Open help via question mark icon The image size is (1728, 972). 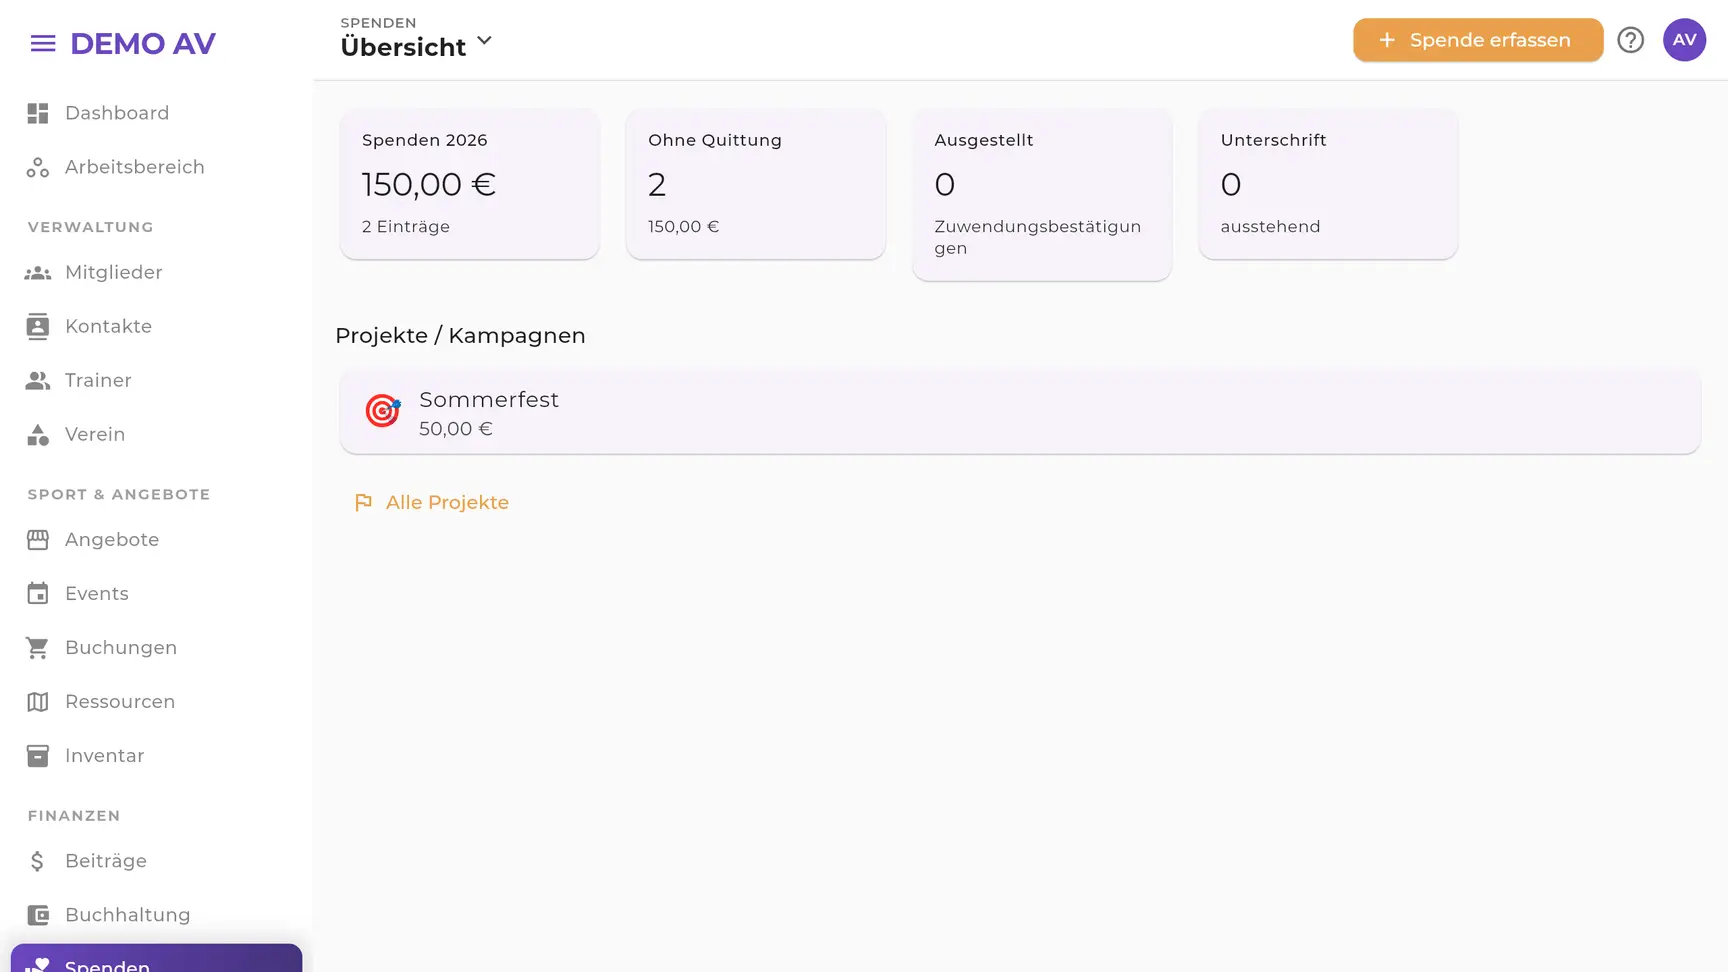[x=1631, y=40]
